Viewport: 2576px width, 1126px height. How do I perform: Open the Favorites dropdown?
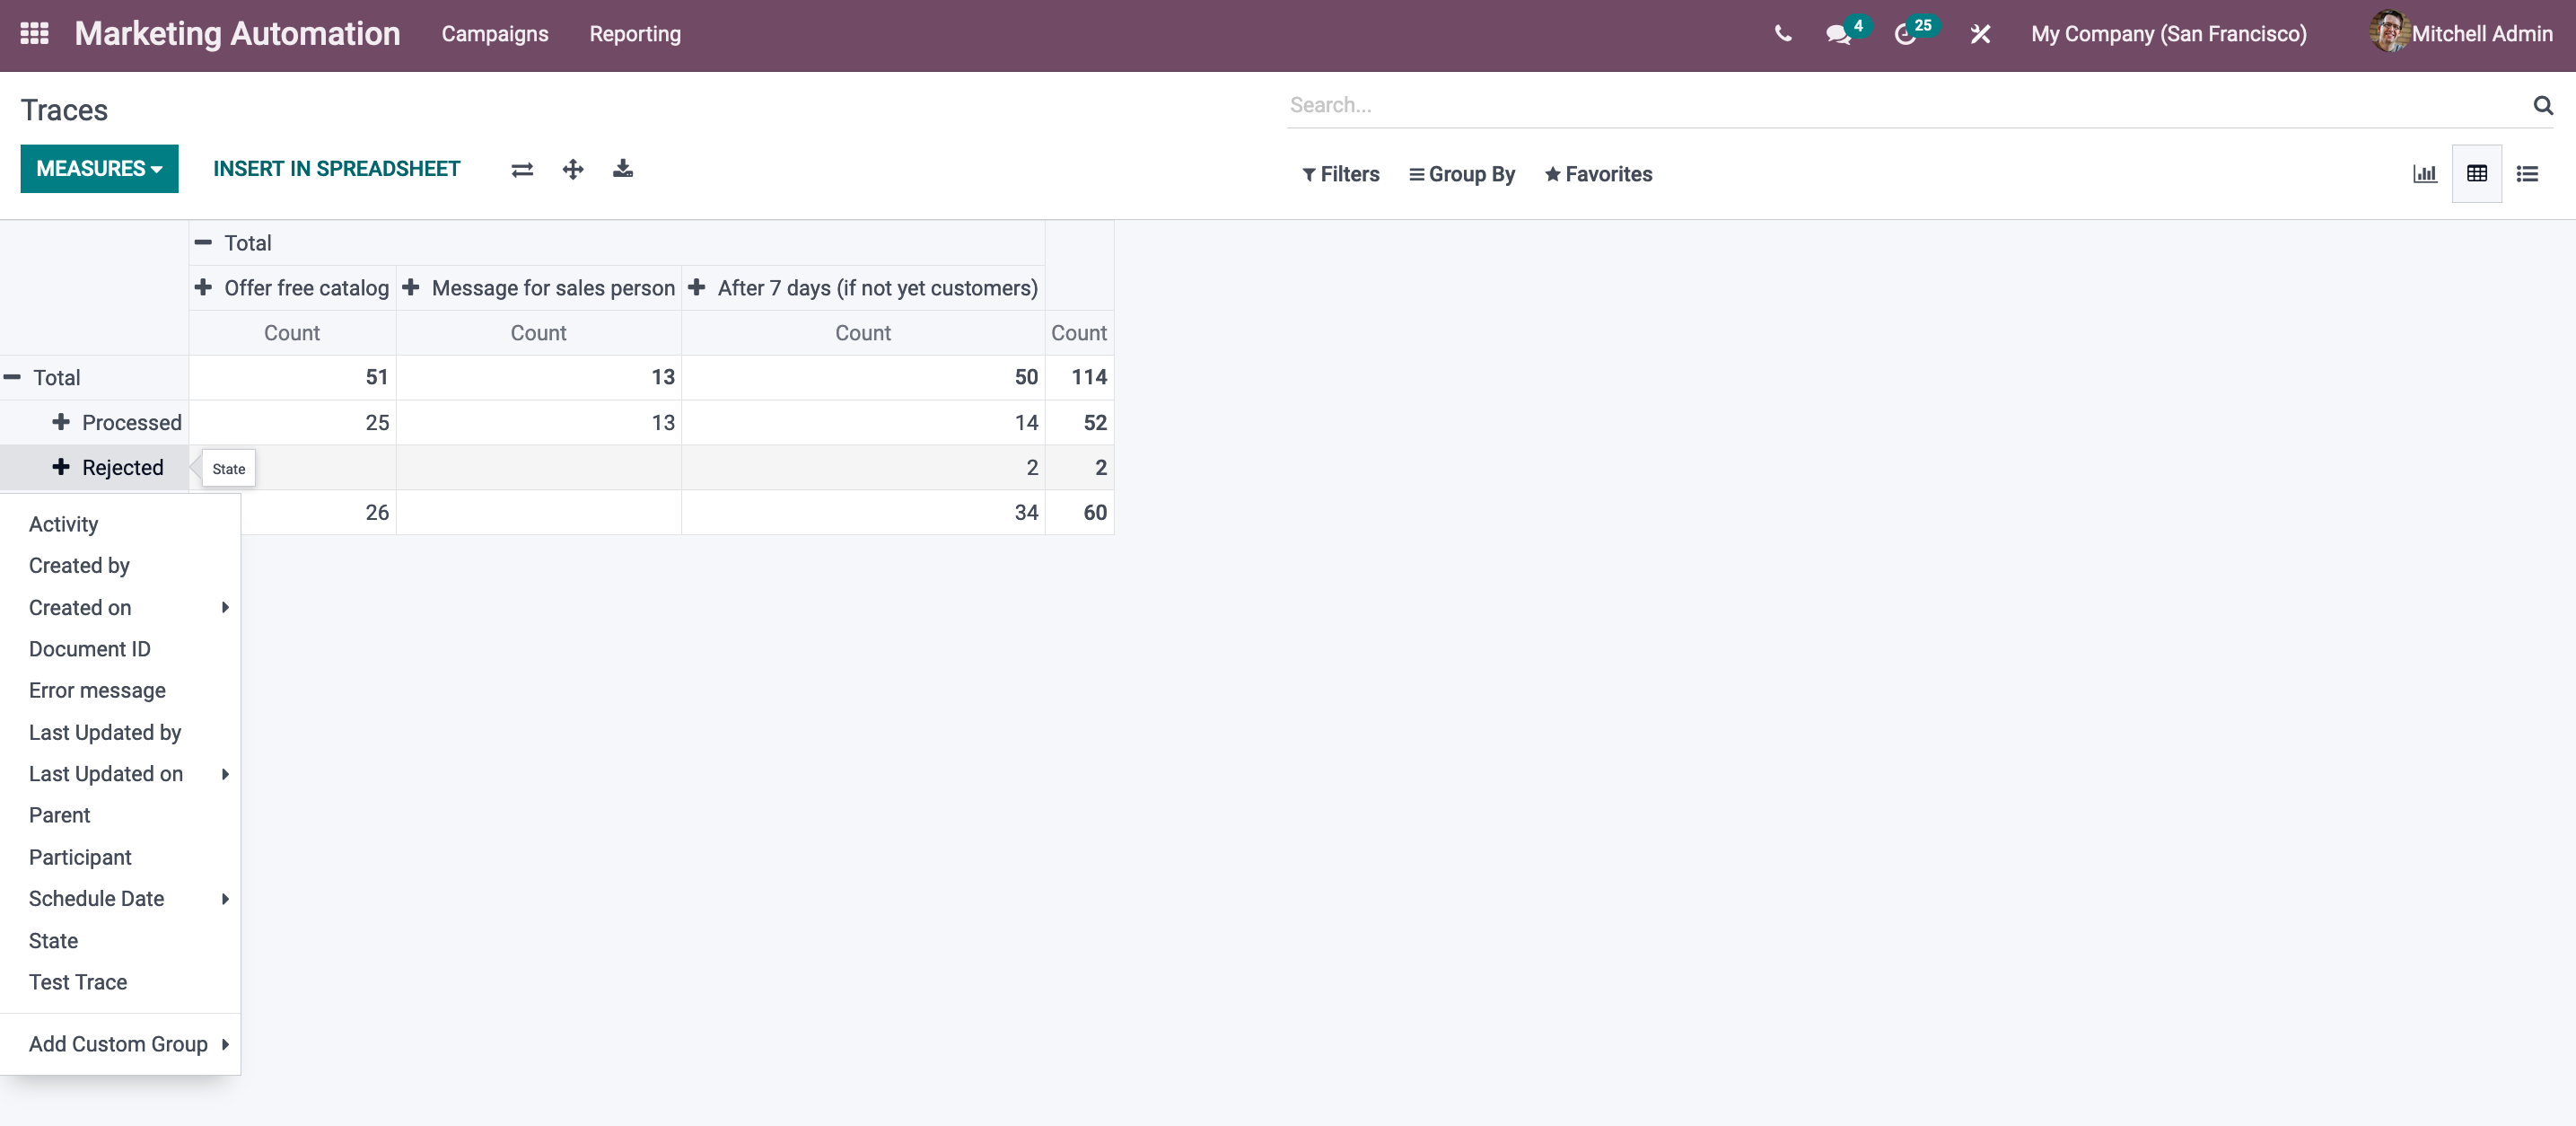point(1598,174)
